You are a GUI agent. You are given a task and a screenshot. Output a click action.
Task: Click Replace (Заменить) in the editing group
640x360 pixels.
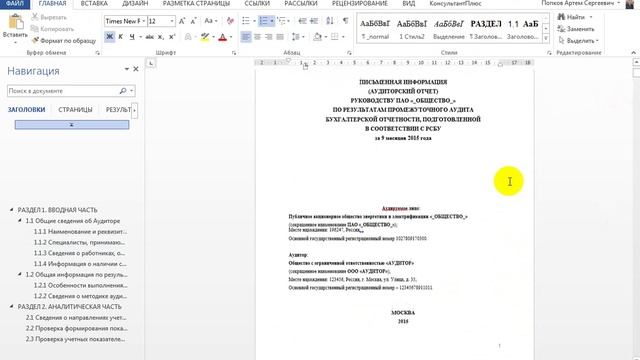576,29
